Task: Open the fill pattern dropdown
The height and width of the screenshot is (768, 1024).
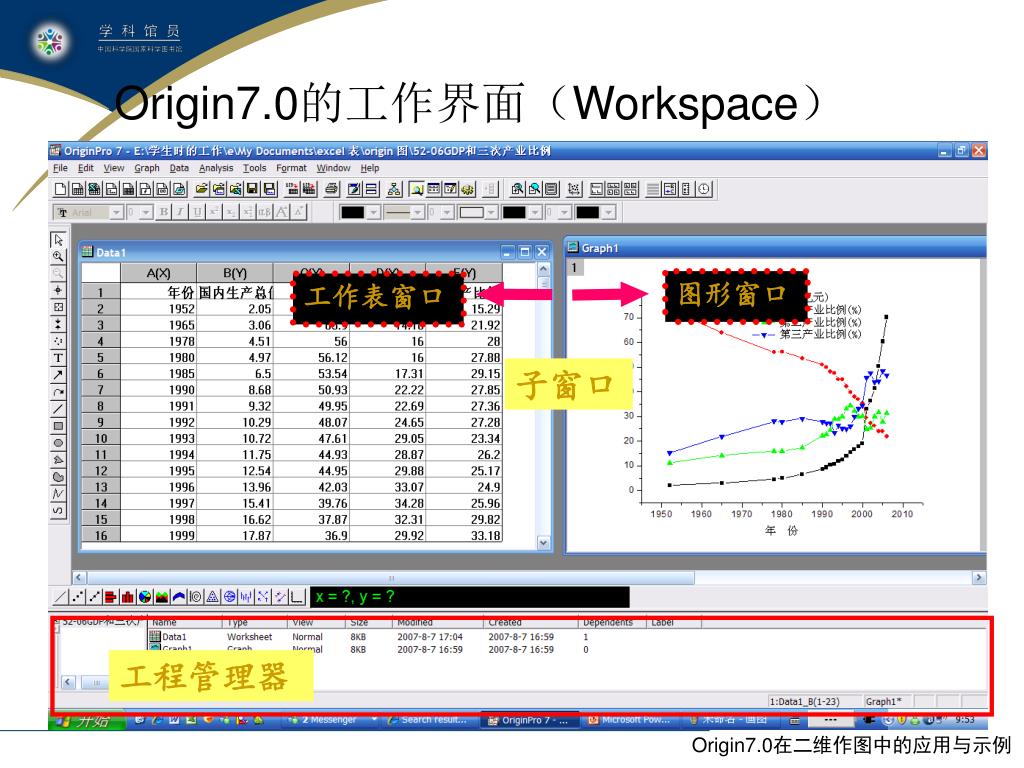Action: pyautogui.click(x=490, y=212)
